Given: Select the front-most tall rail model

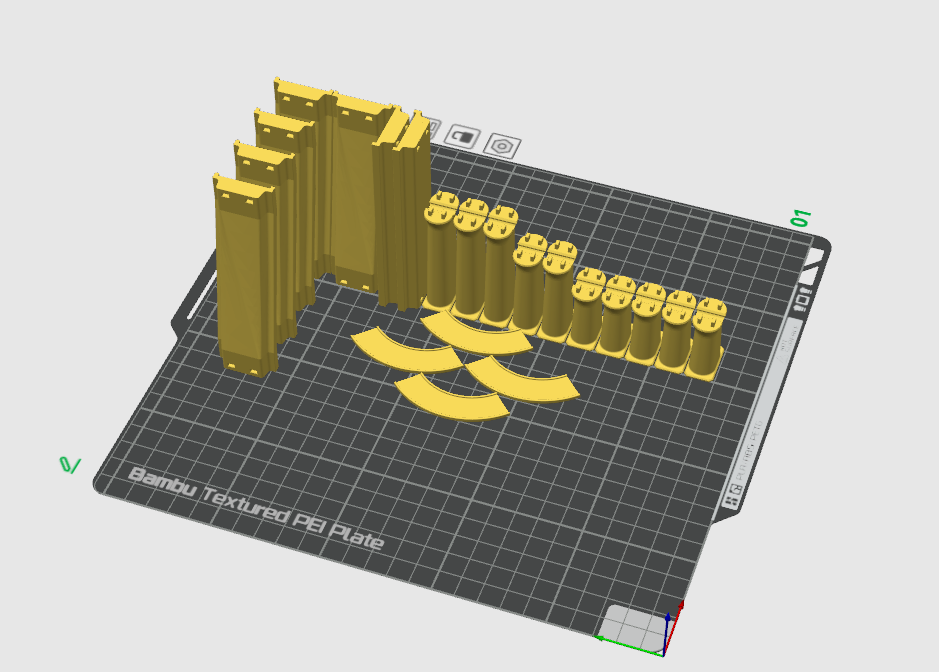Looking at the screenshot, I should (246, 276).
